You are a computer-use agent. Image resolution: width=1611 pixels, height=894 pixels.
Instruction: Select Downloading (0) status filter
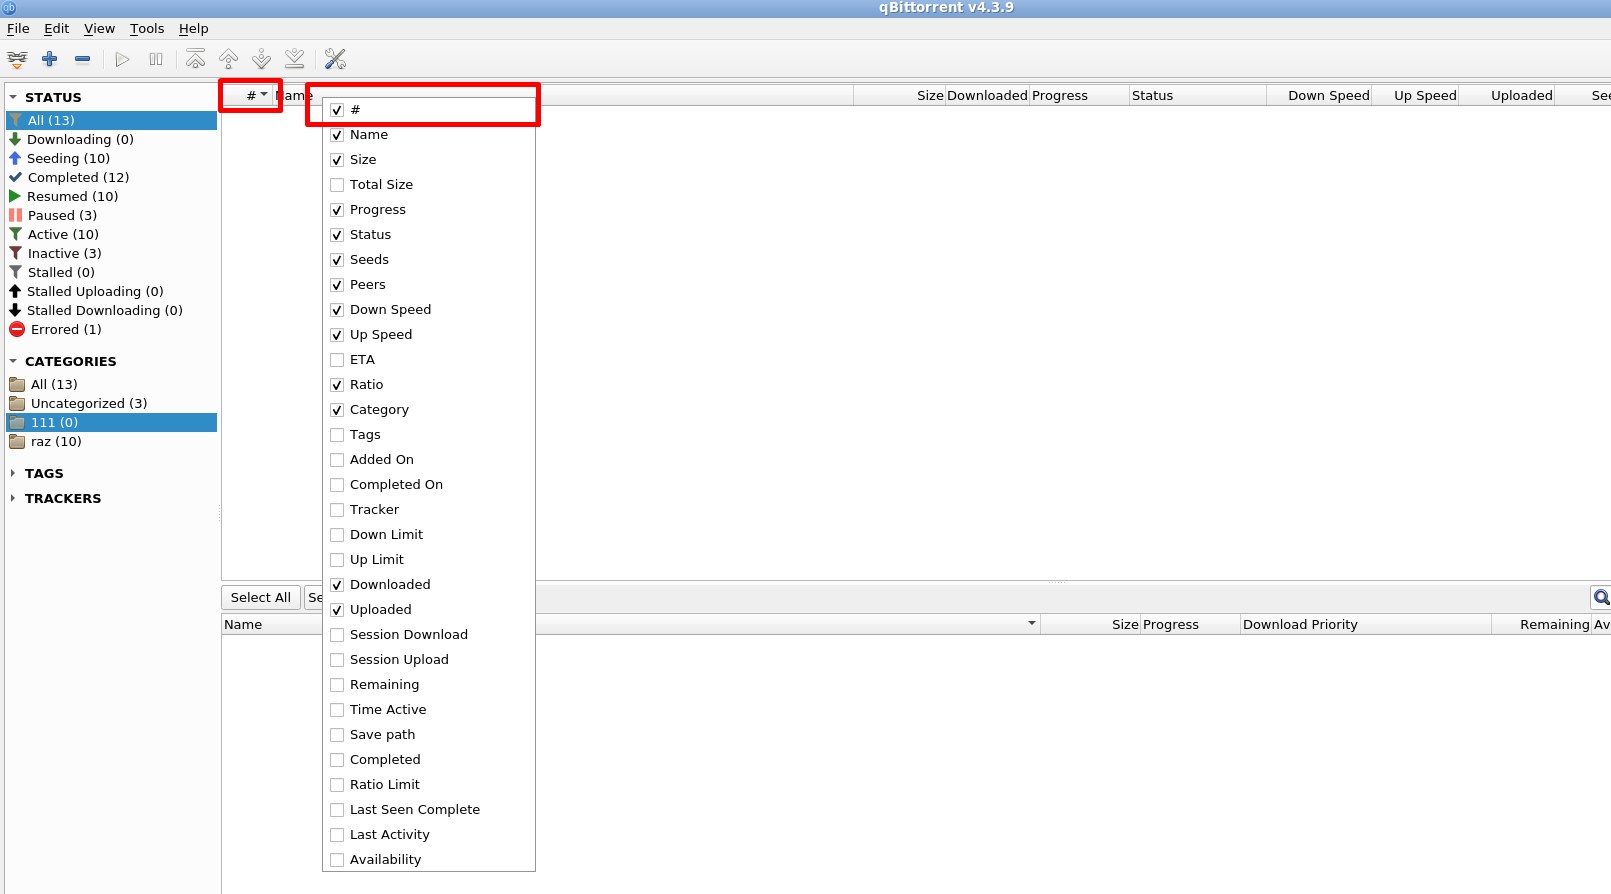point(80,139)
